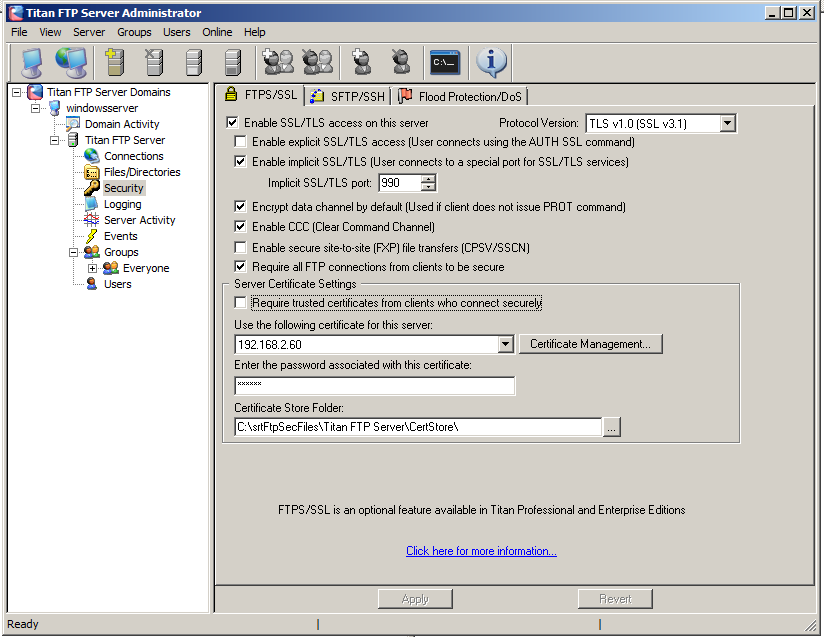
Task: Open the Server menu
Action: click(x=89, y=32)
